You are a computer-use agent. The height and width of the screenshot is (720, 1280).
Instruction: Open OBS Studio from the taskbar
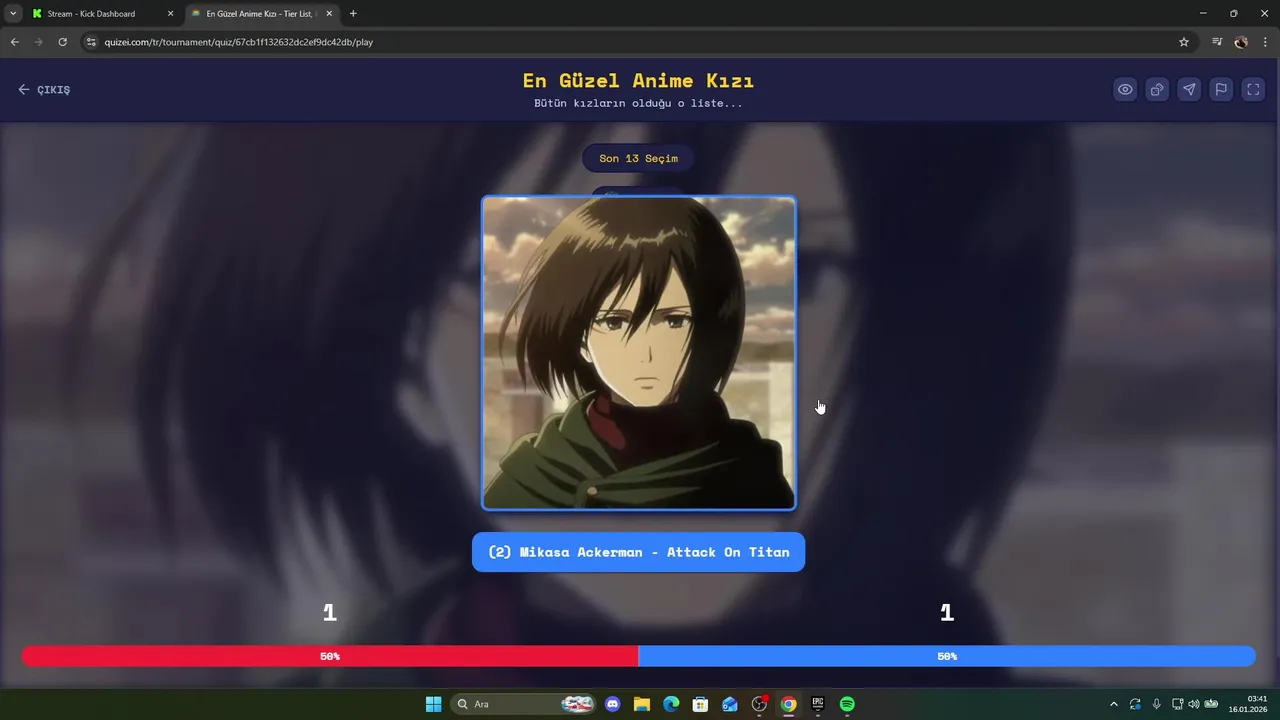coord(759,704)
